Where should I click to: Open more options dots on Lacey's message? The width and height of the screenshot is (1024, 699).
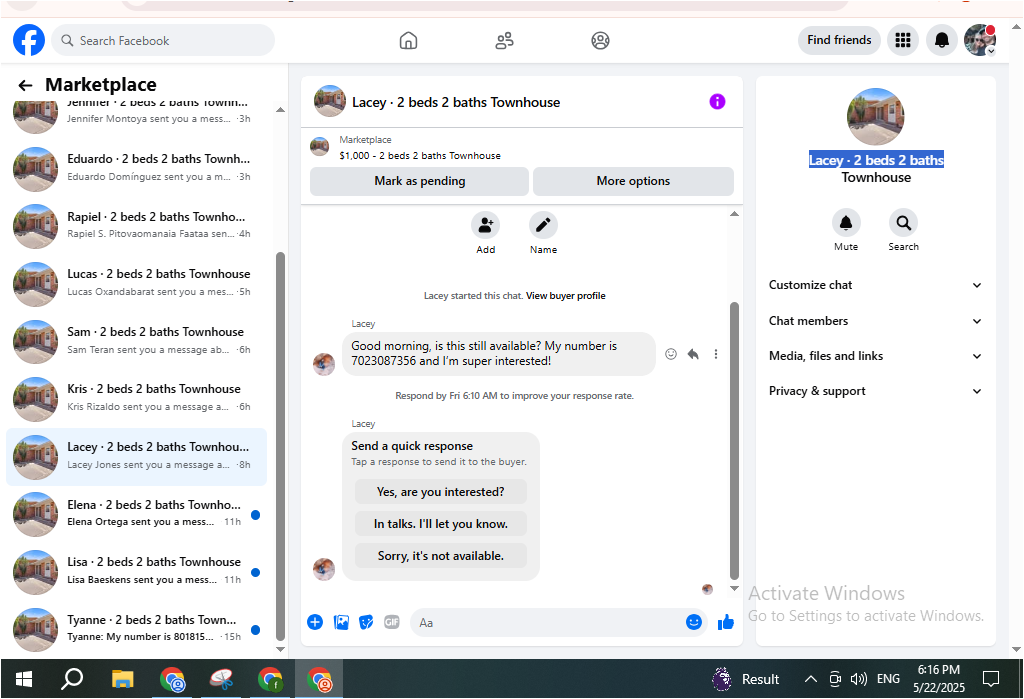pyautogui.click(x=716, y=354)
